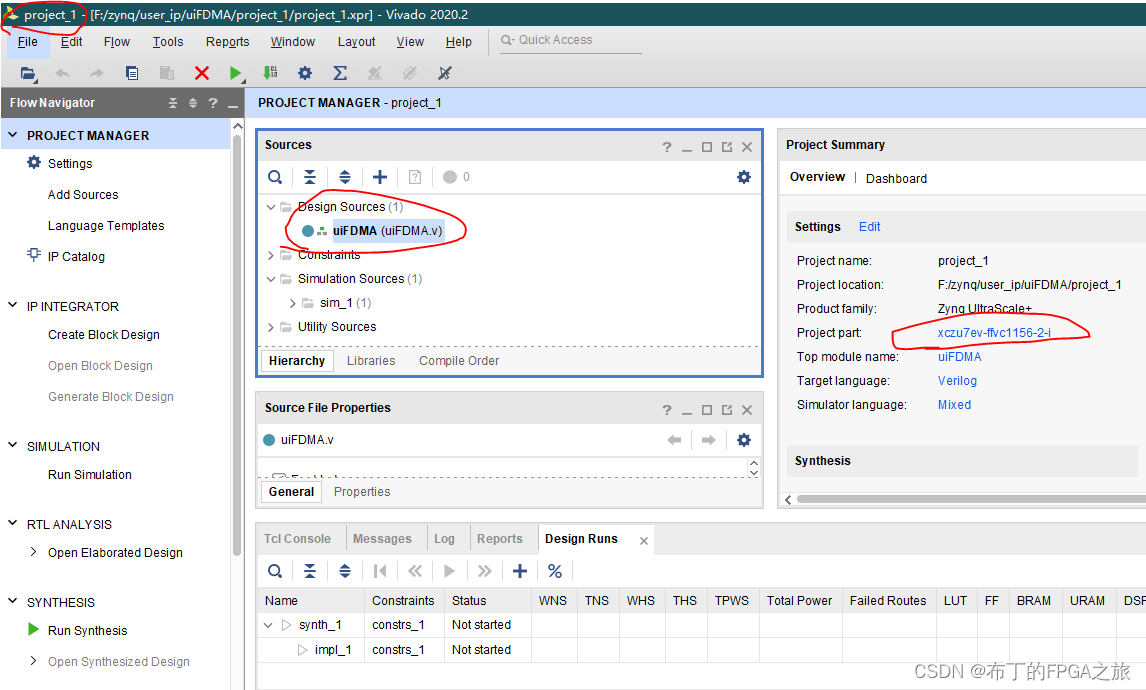The image size is (1146, 690).
Task: Collapse the RTL ANALYSIS section
Action: tap(12, 523)
